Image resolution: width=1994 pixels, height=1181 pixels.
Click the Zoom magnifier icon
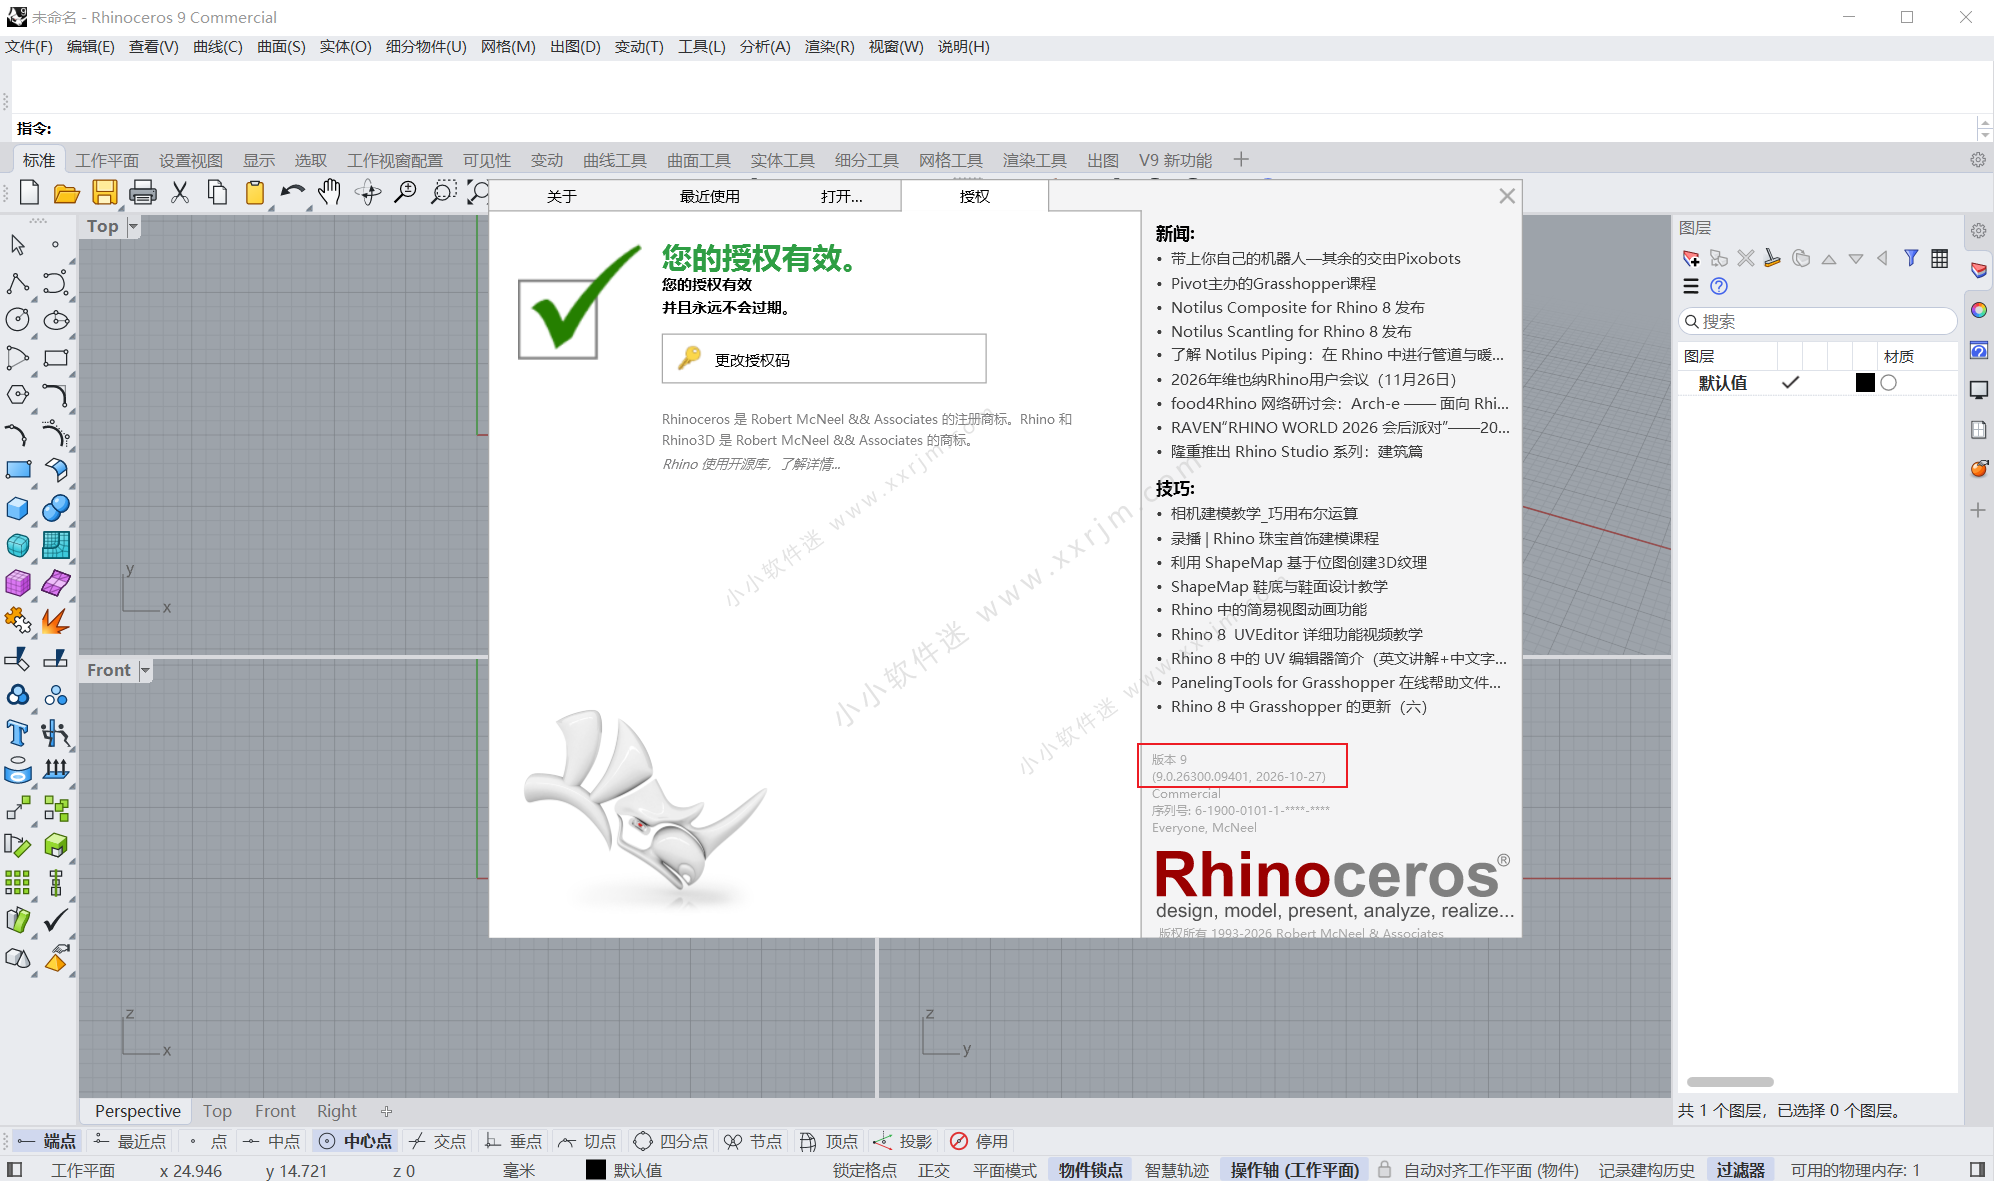(405, 192)
